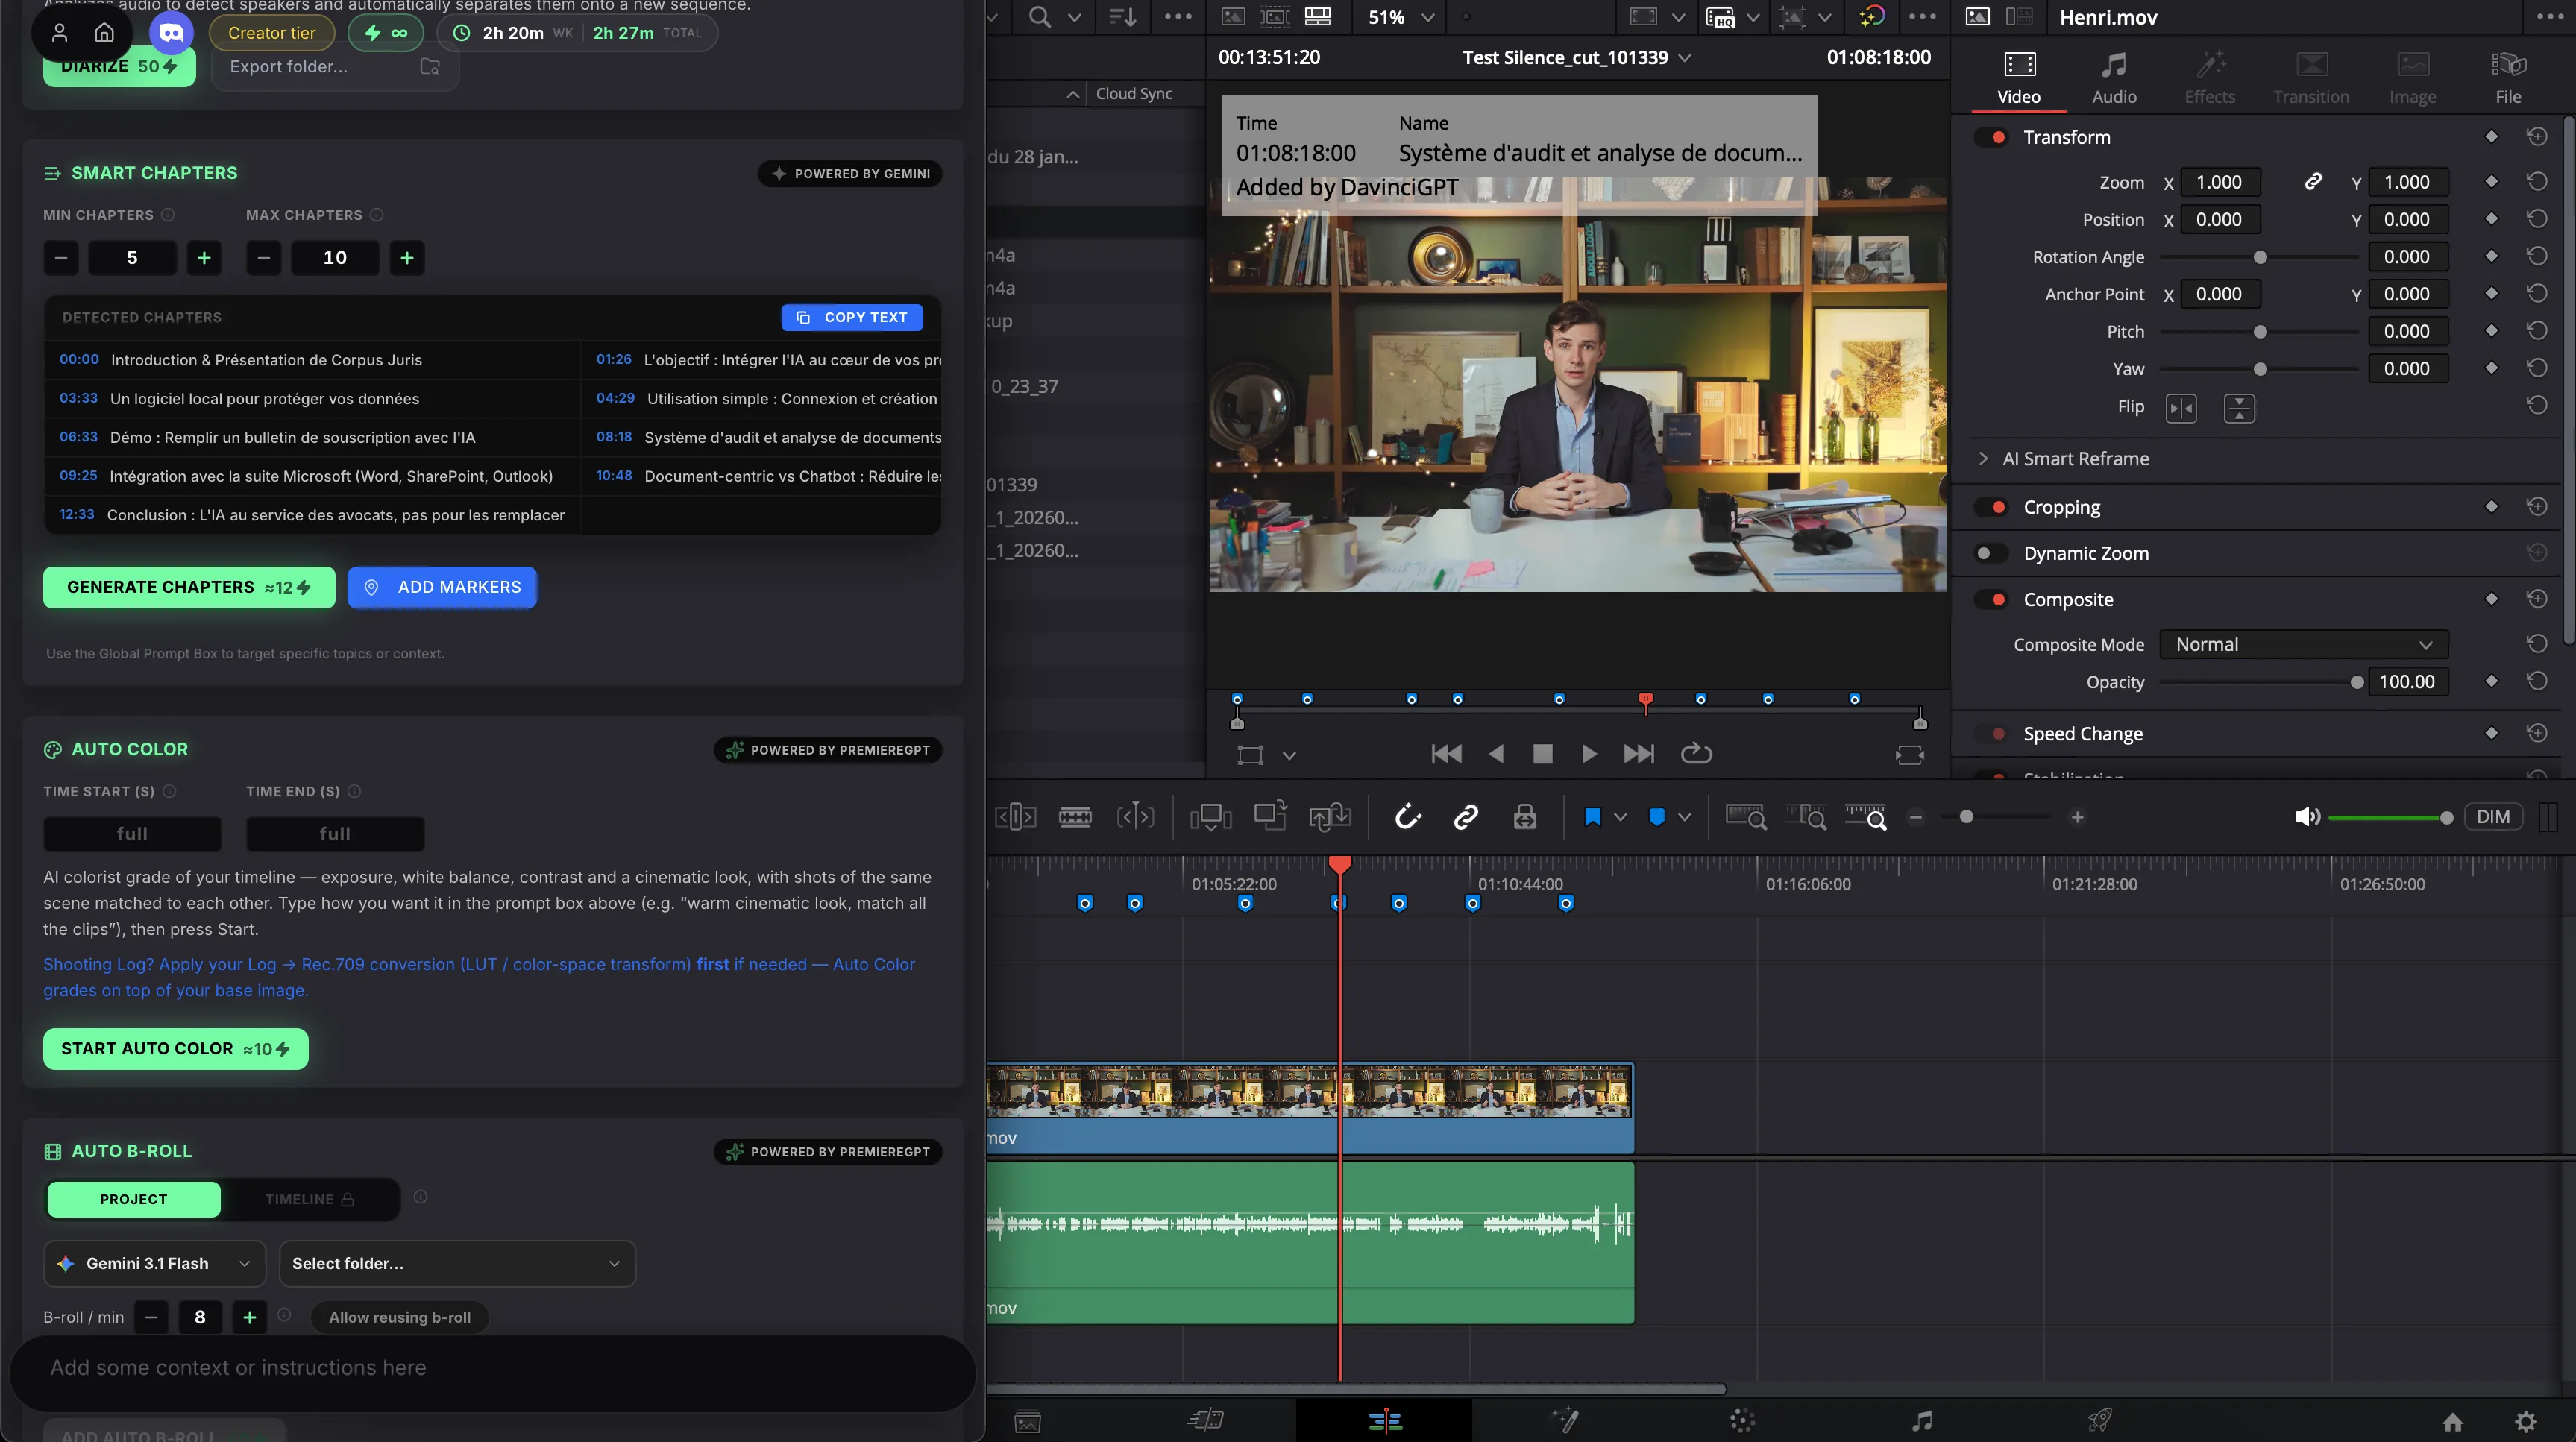The height and width of the screenshot is (1442, 2576).
Task: Switch to Video tab in inspector
Action: tap(2019, 77)
